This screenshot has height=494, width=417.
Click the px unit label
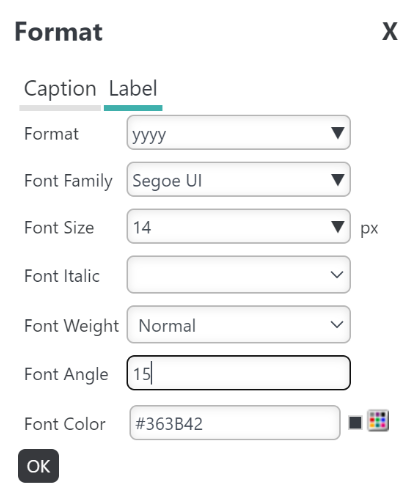[369, 229]
